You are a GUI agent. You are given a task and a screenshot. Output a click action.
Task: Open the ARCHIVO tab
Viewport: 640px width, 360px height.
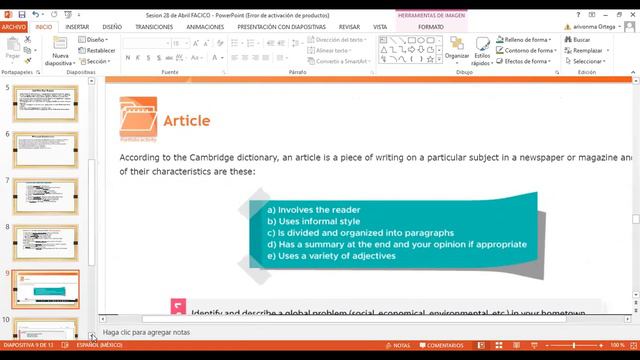pyautogui.click(x=13, y=27)
